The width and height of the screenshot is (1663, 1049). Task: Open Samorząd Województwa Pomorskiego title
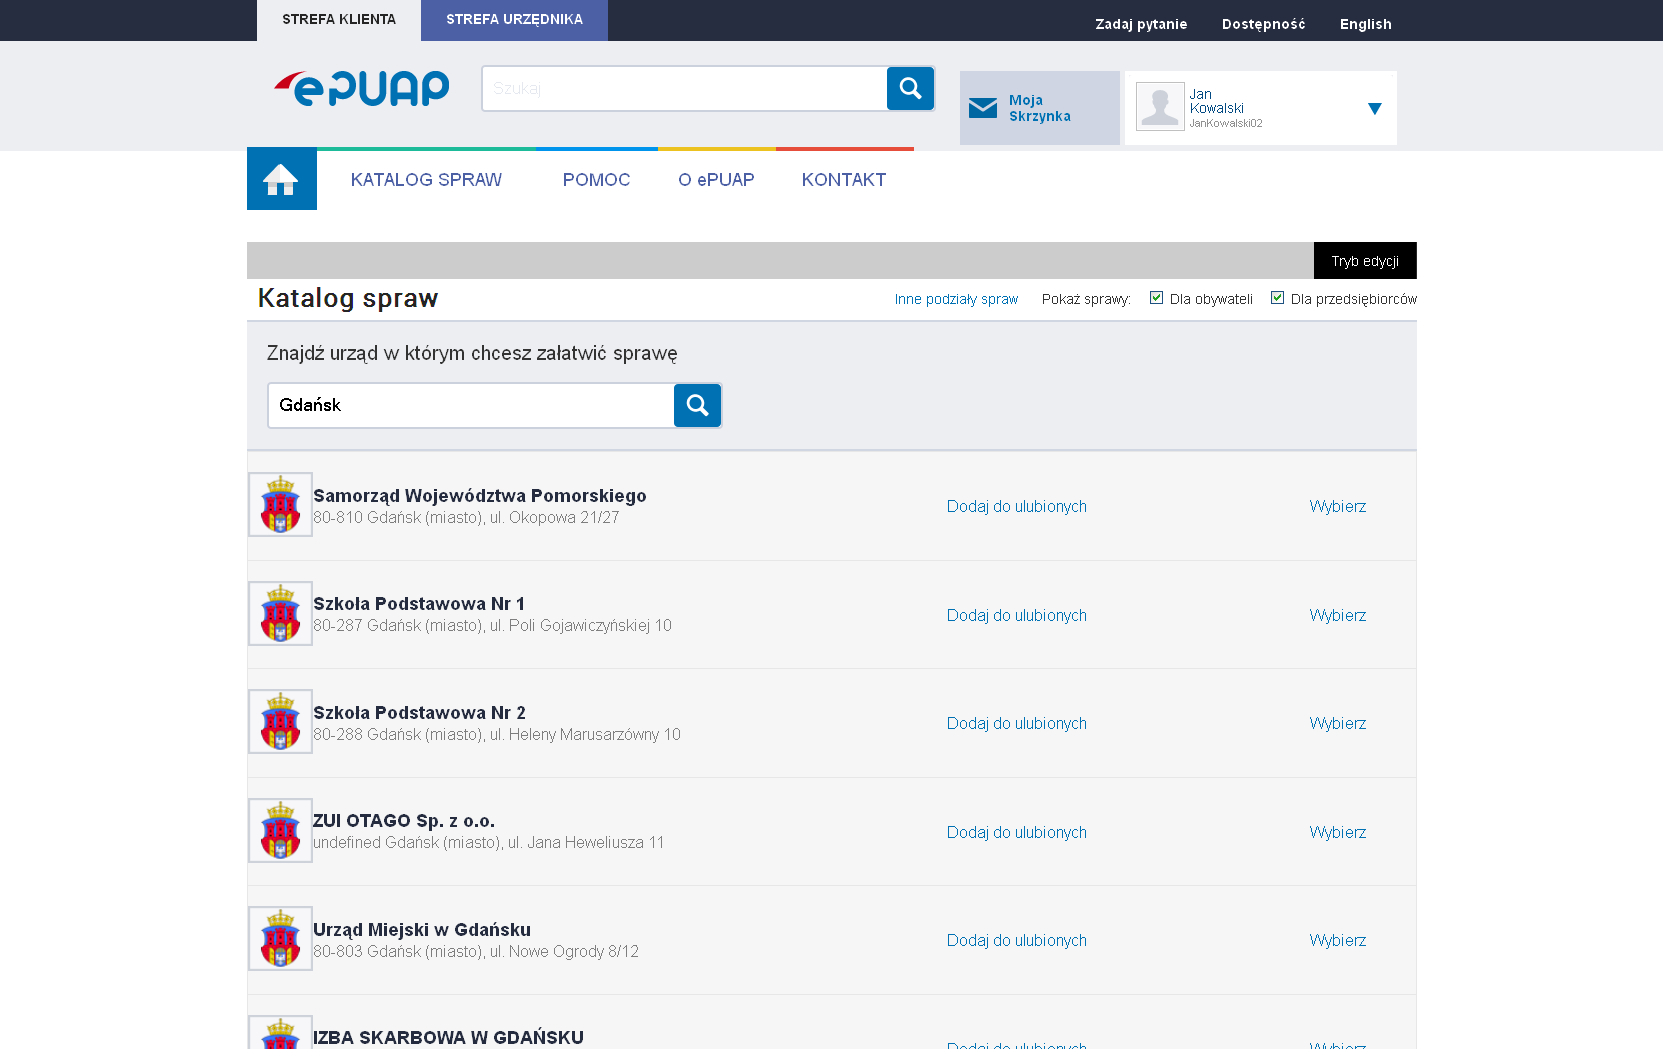coord(480,496)
